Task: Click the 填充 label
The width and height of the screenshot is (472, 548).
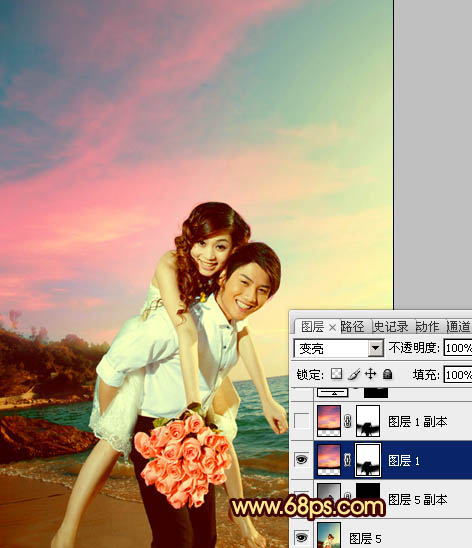Action: point(426,375)
